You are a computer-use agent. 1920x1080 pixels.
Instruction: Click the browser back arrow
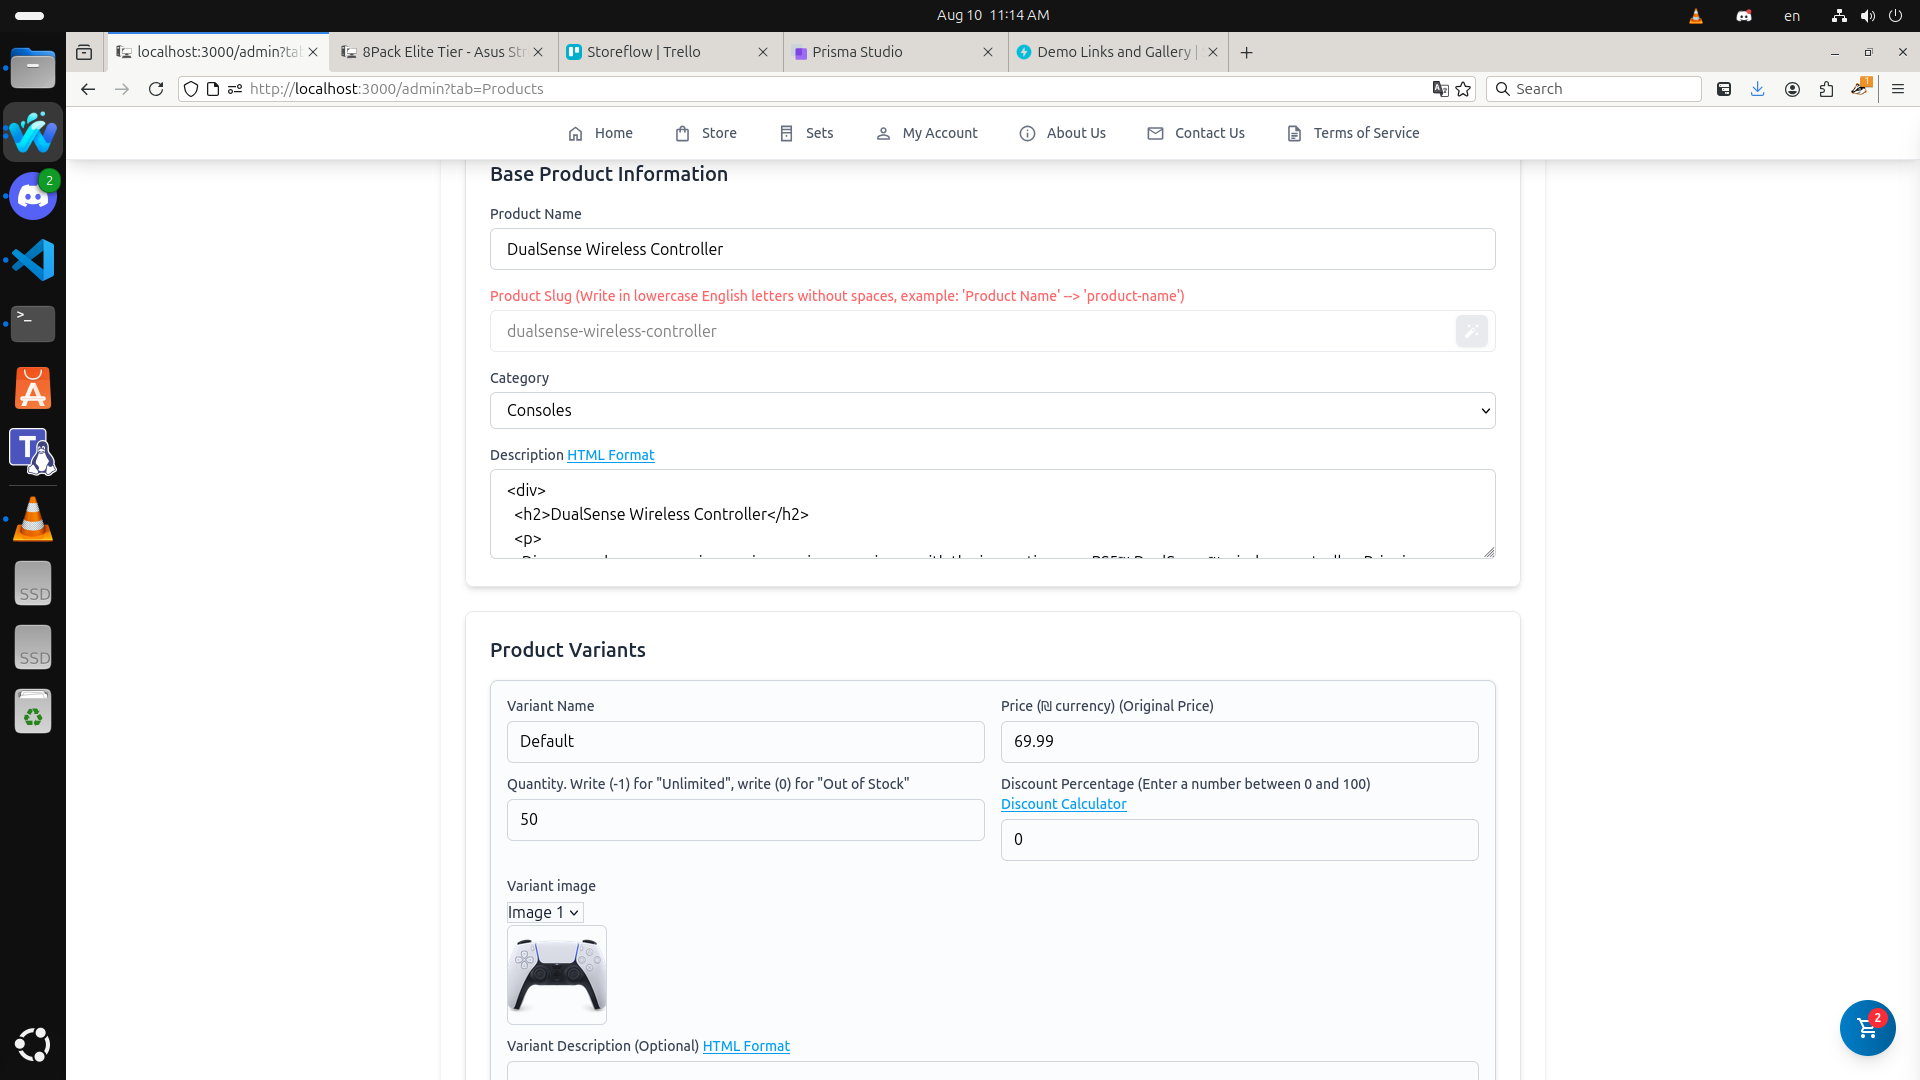click(88, 89)
